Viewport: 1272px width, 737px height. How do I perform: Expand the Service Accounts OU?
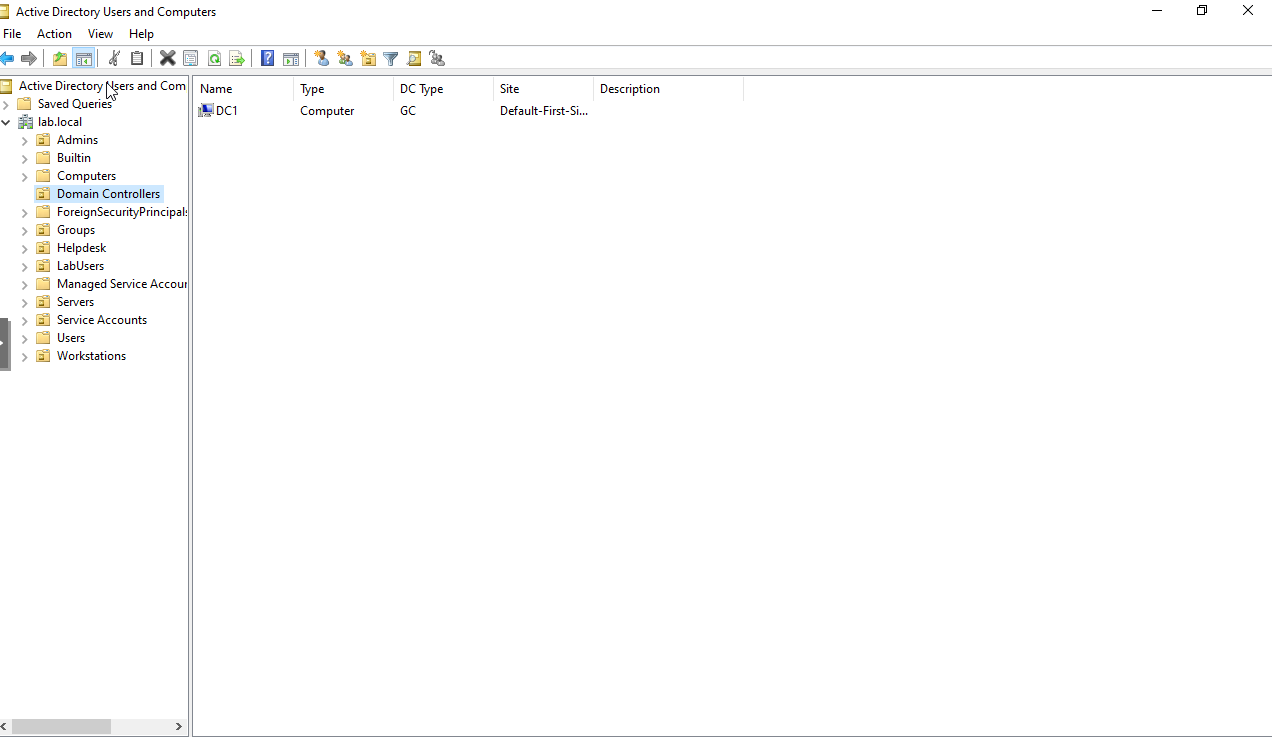(x=25, y=320)
